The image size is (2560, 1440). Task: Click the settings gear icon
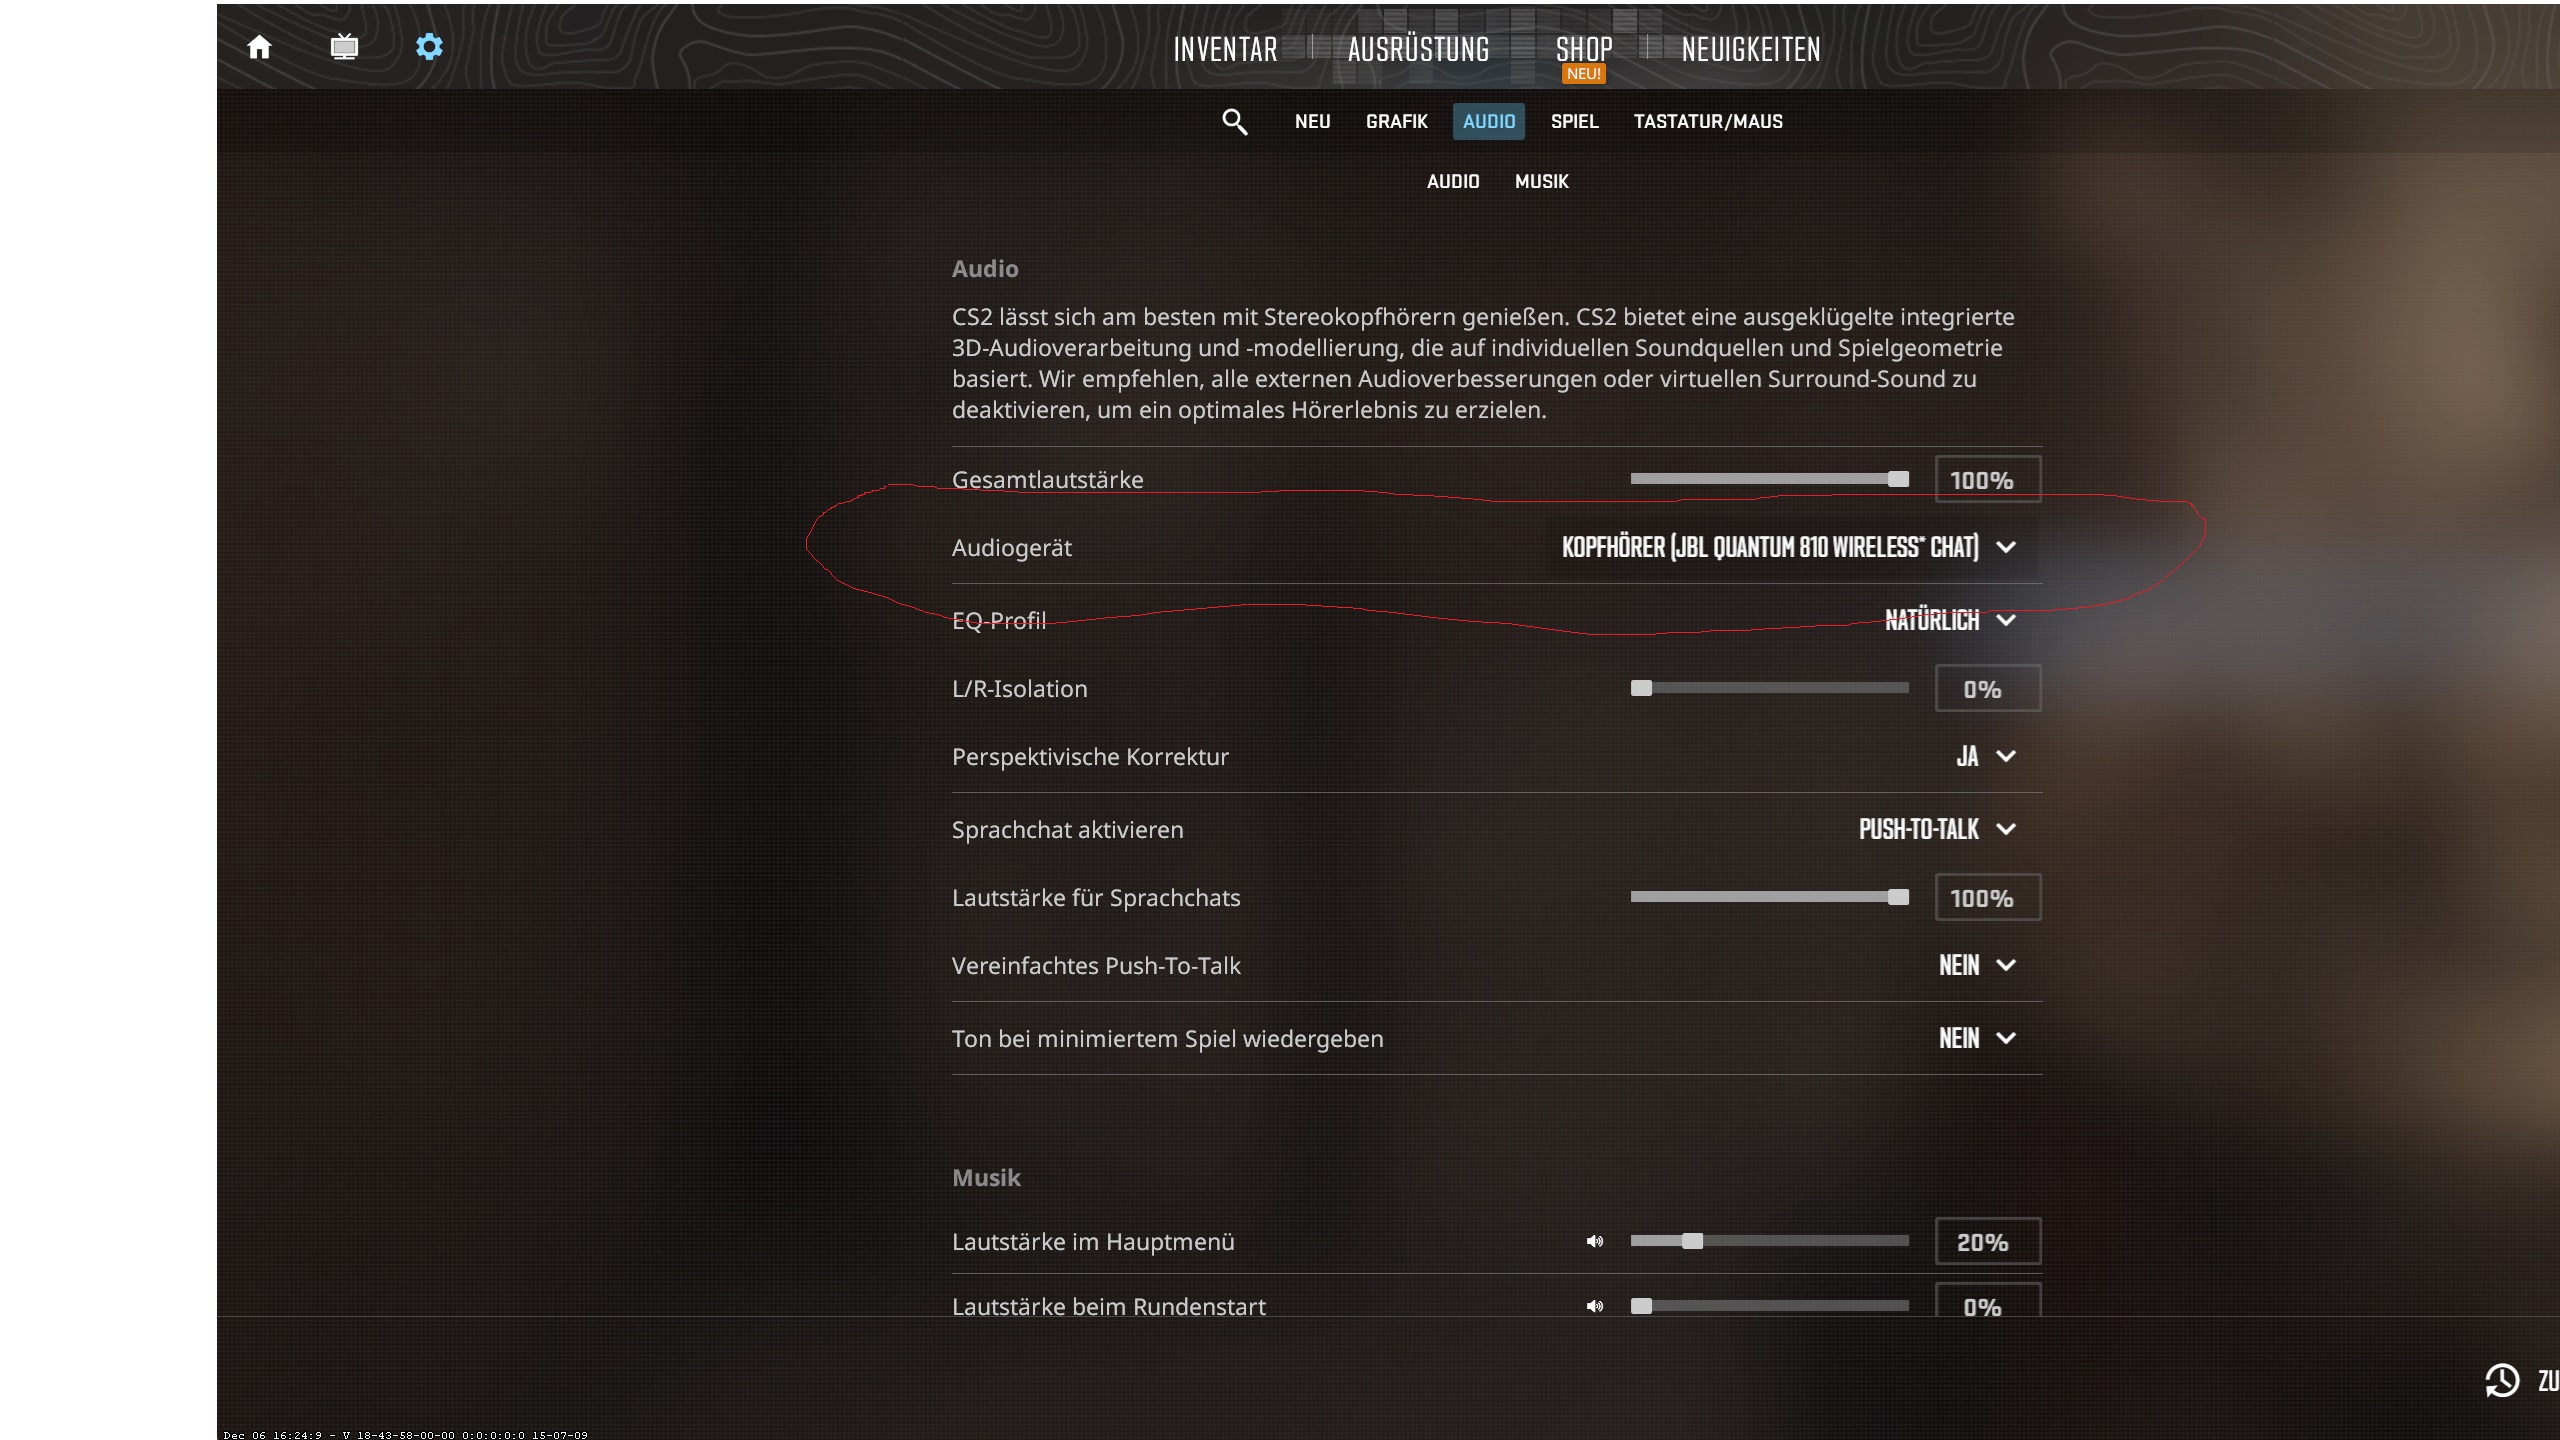pos(429,47)
